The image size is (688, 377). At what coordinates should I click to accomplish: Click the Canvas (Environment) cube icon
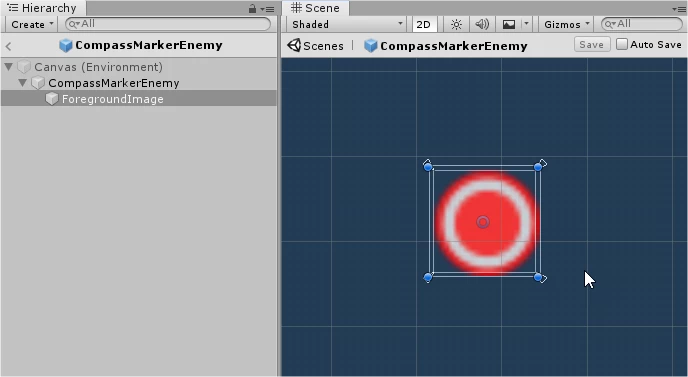click(x=24, y=67)
